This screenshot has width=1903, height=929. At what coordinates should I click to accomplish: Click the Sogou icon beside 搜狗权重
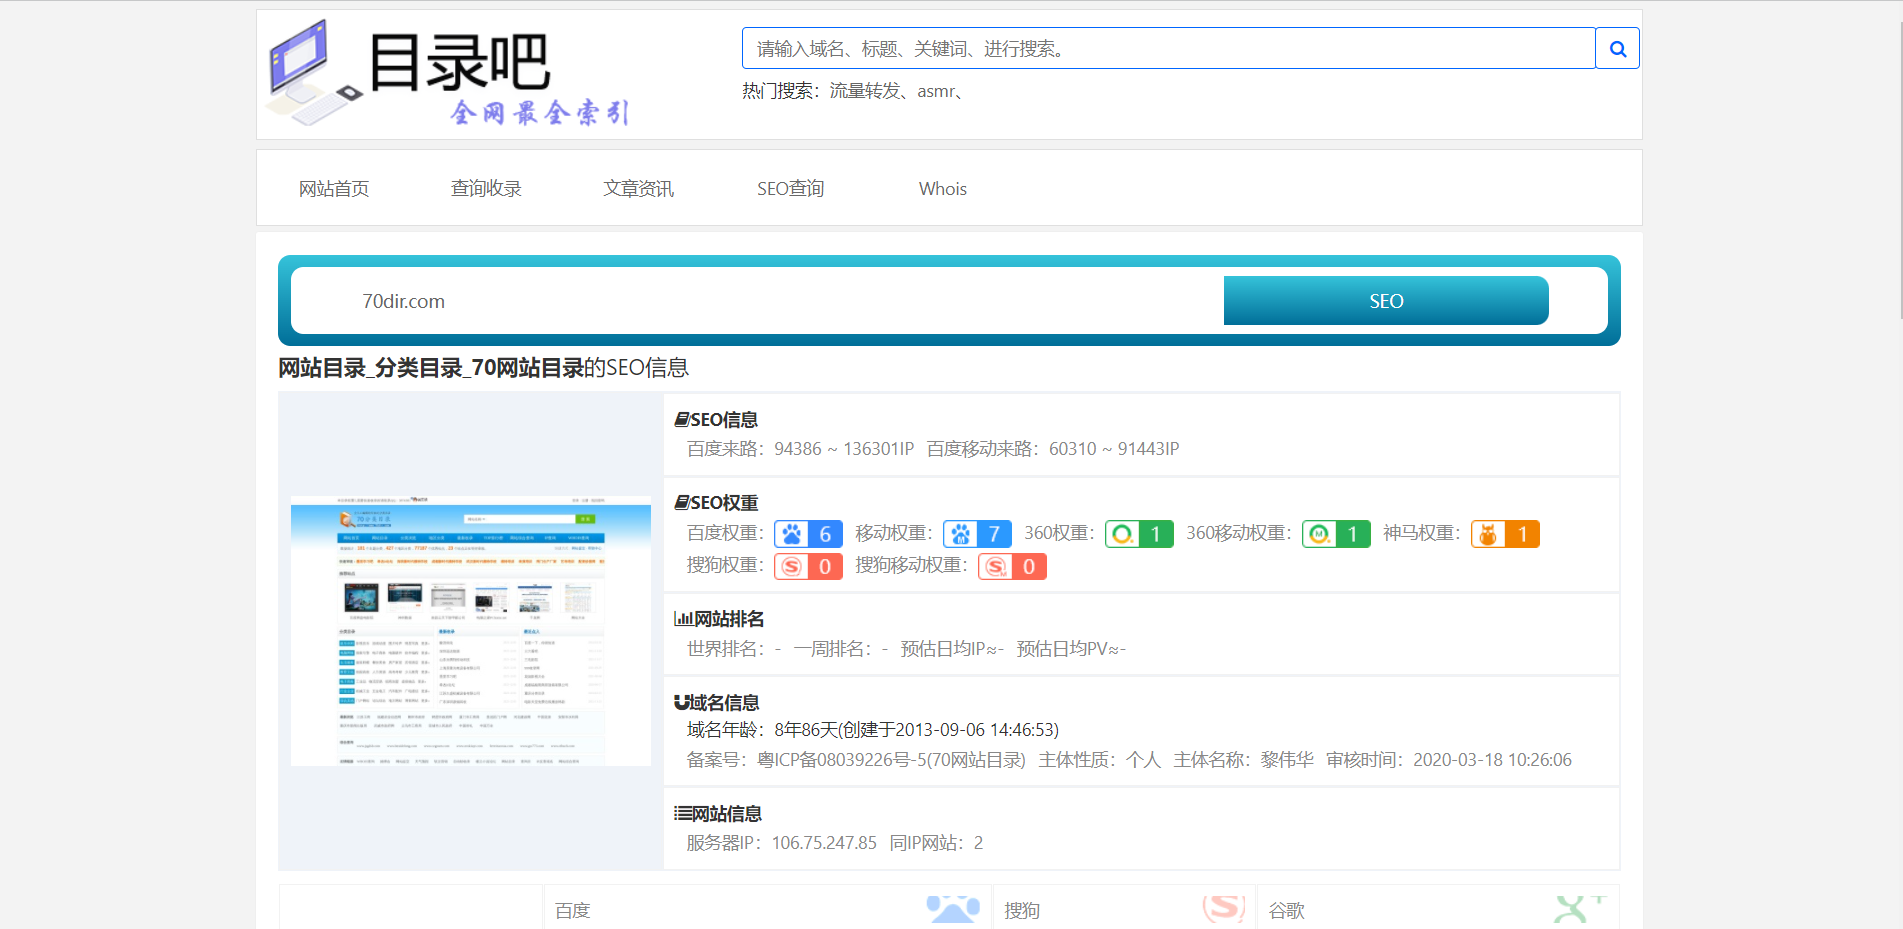pos(792,567)
